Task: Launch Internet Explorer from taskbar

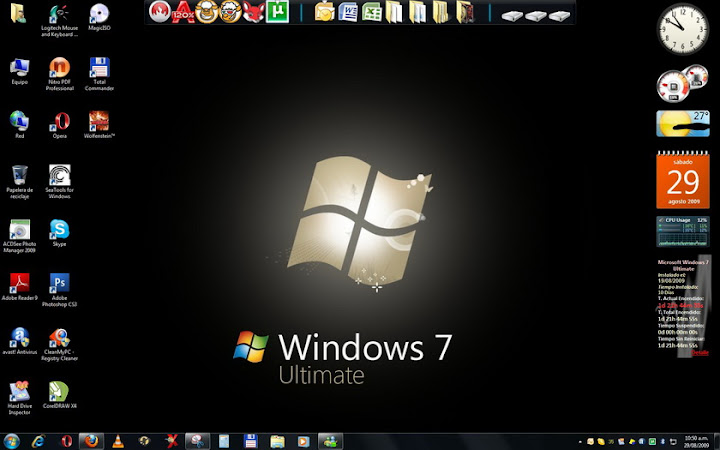Action: coord(39,441)
